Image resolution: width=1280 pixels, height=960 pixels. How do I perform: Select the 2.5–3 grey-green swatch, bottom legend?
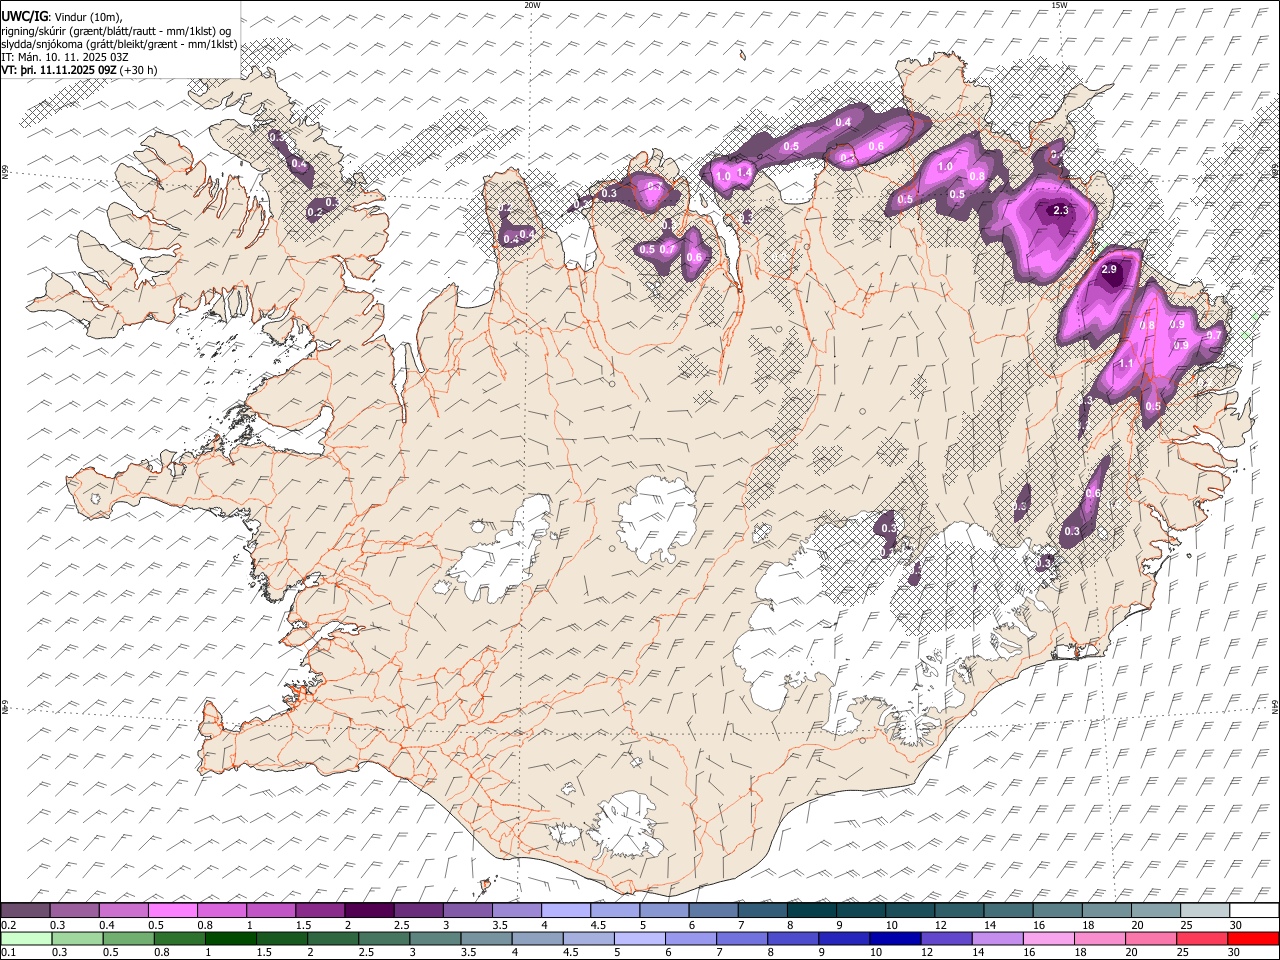384,938
